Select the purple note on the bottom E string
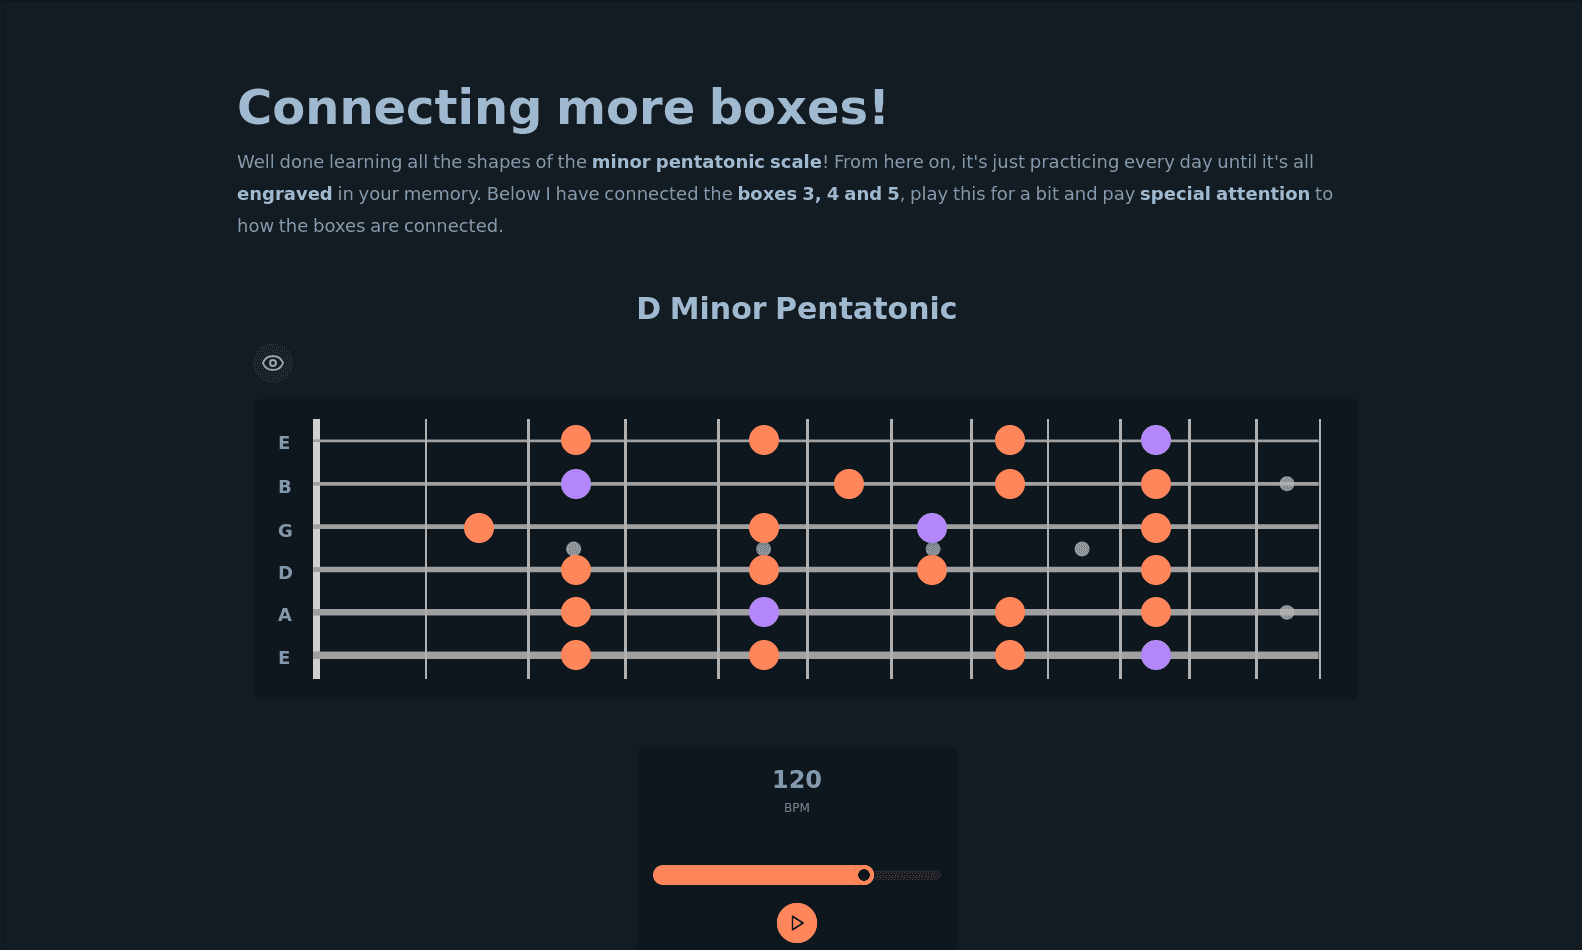Screen dimensions: 1582x950 point(1156,655)
